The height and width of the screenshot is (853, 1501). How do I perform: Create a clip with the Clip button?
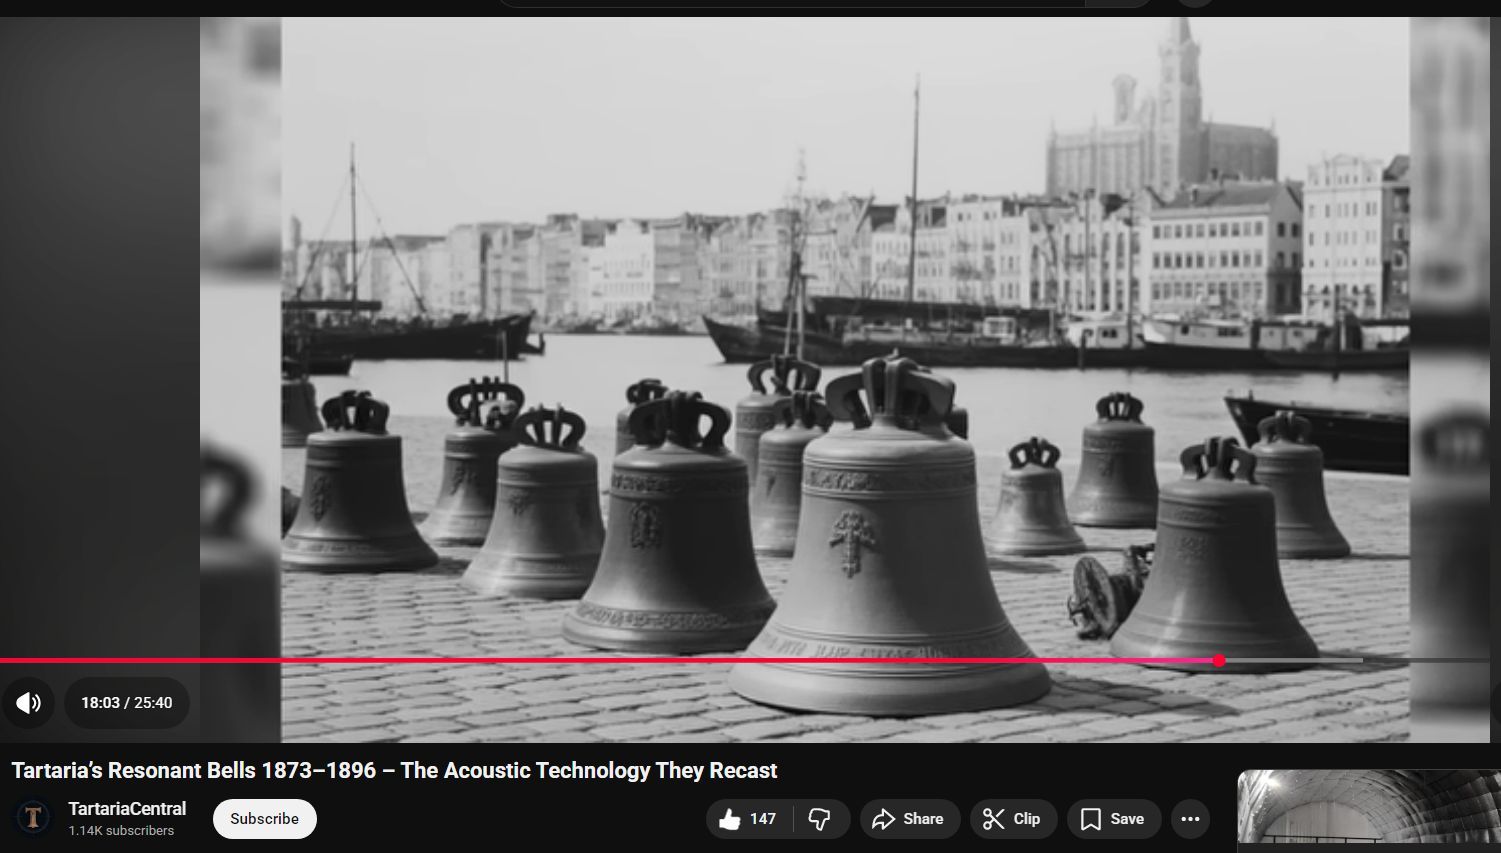click(x=1012, y=819)
